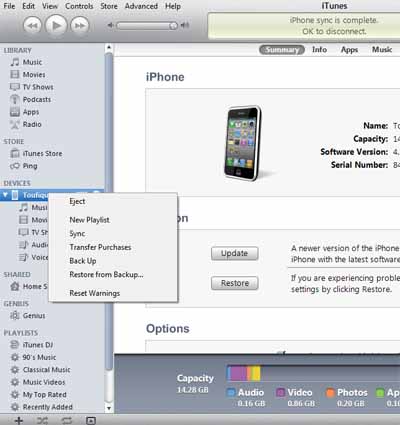
Task: Open the Advanced menu
Action: tap(141, 6)
